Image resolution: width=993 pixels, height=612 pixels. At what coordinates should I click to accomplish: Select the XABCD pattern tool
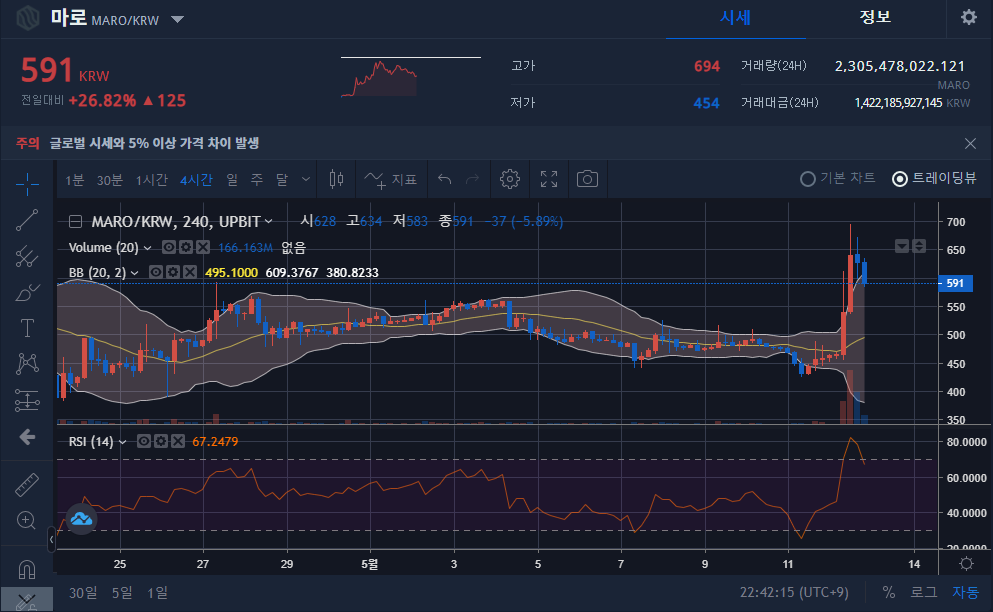tap(27, 364)
